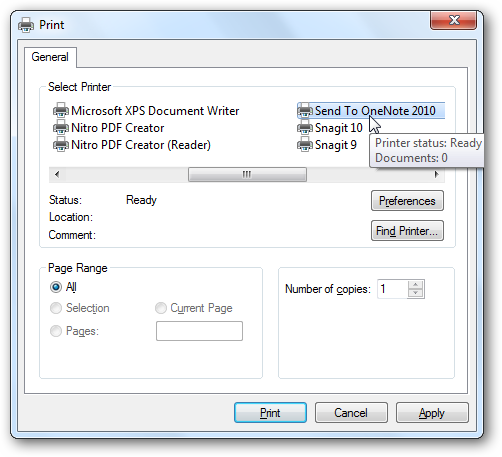Click the printer list right scroll arrow

436,174
